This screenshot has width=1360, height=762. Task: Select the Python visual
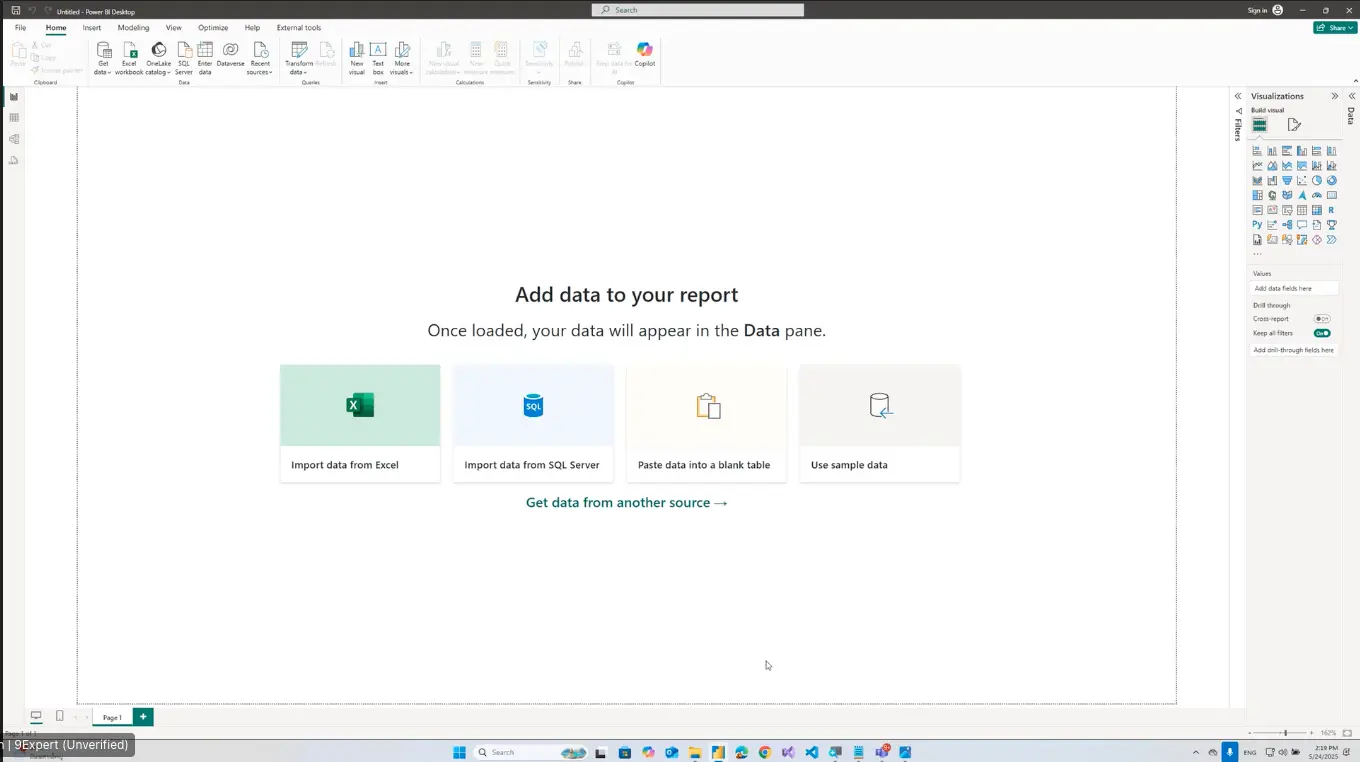pos(1257,225)
